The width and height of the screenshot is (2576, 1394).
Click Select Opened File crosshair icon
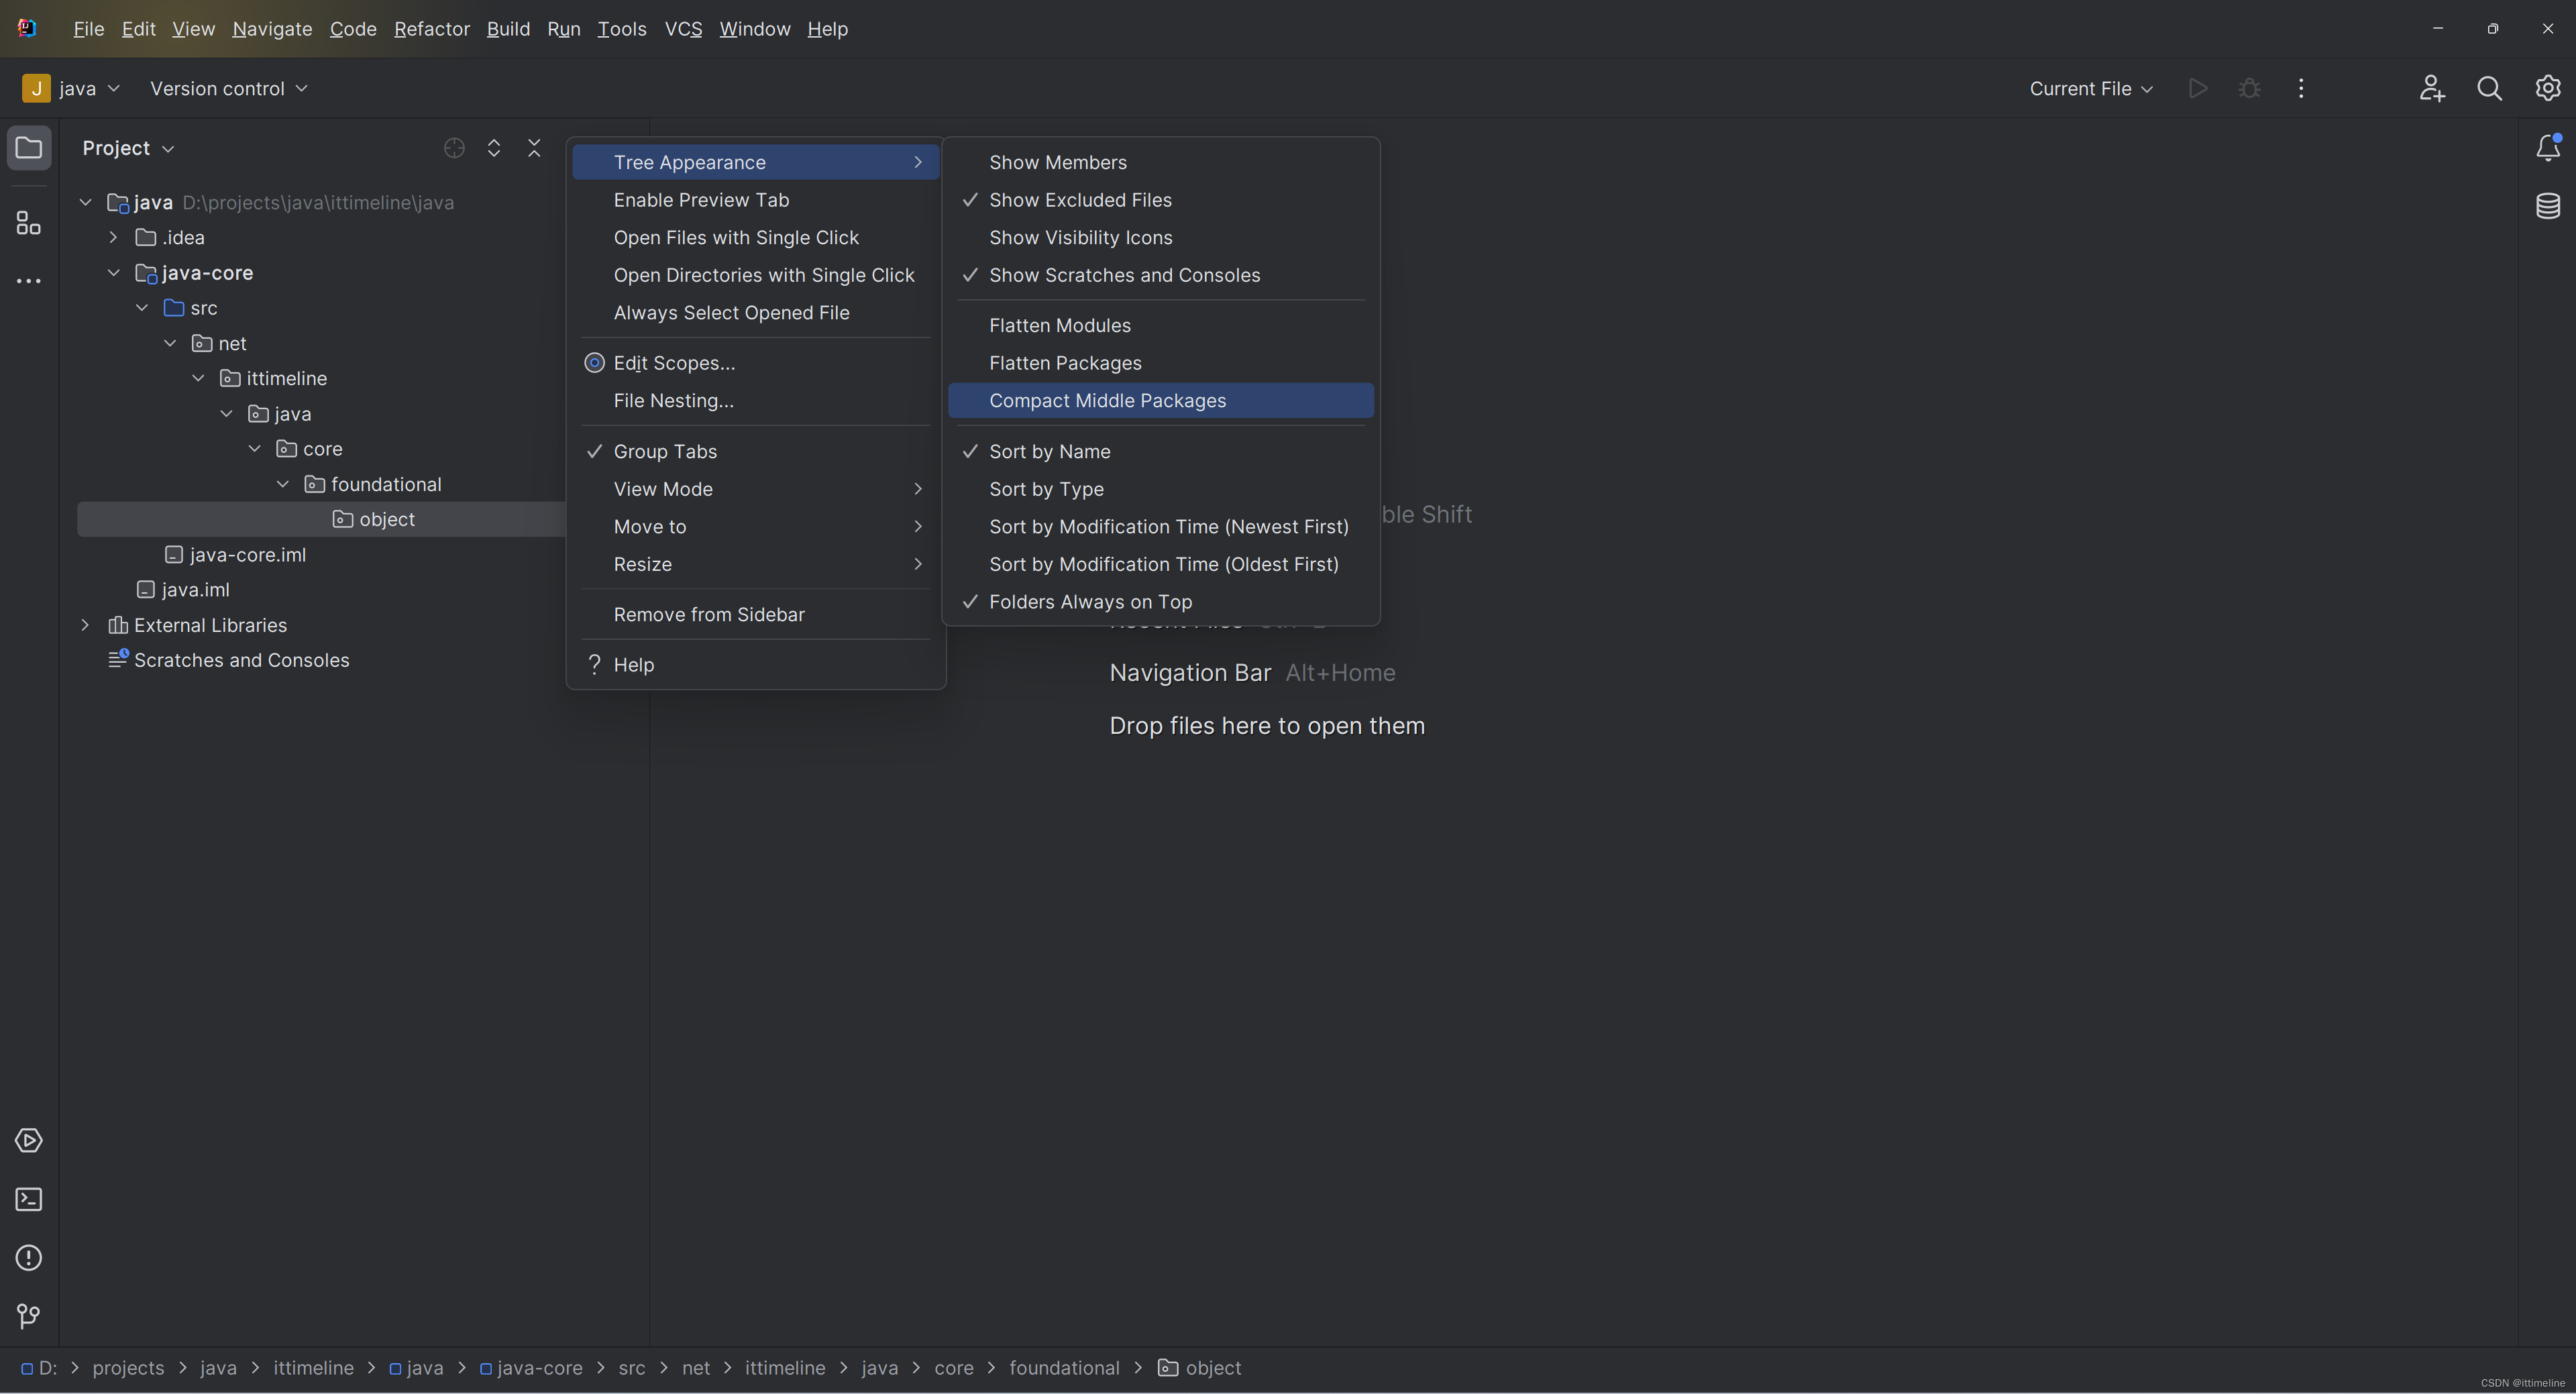point(454,148)
